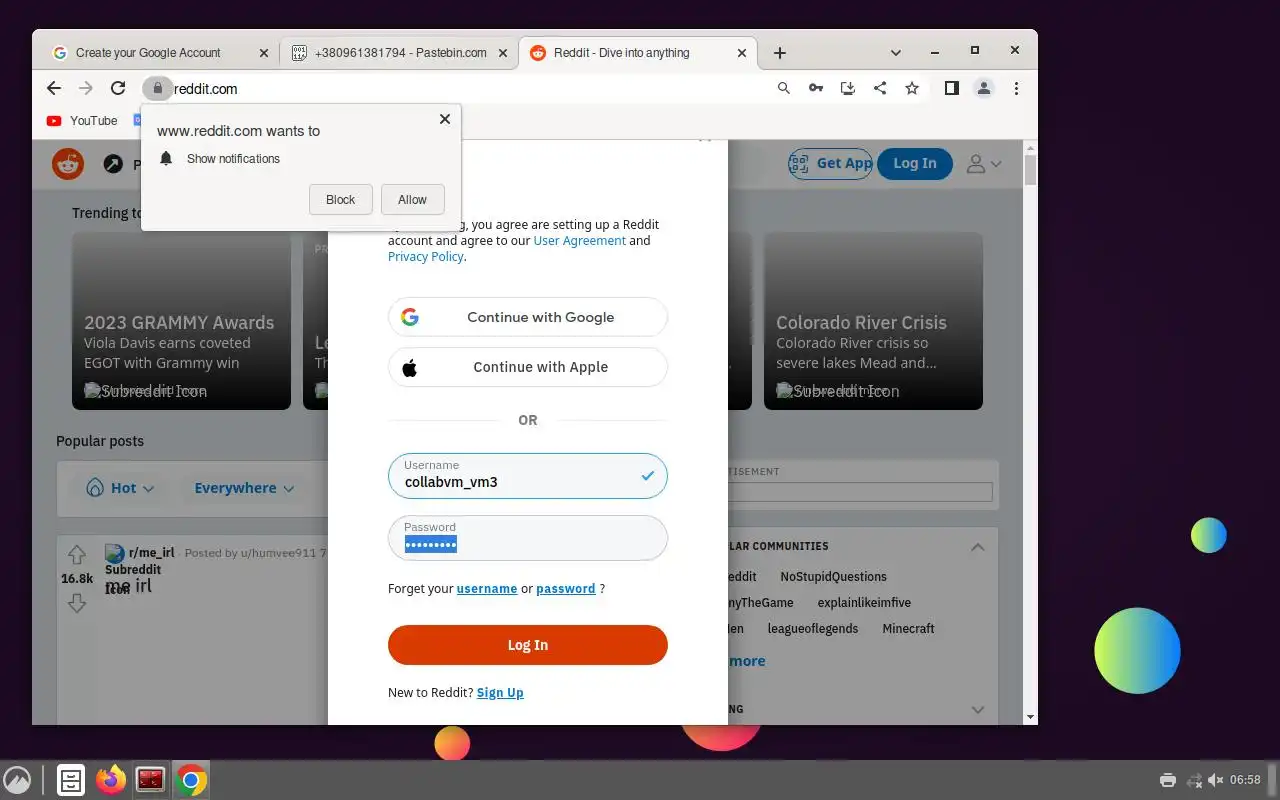The height and width of the screenshot is (800, 1280).
Task: Open the desktop application menu
Action: pyautogui.click(x=17, y=780)
